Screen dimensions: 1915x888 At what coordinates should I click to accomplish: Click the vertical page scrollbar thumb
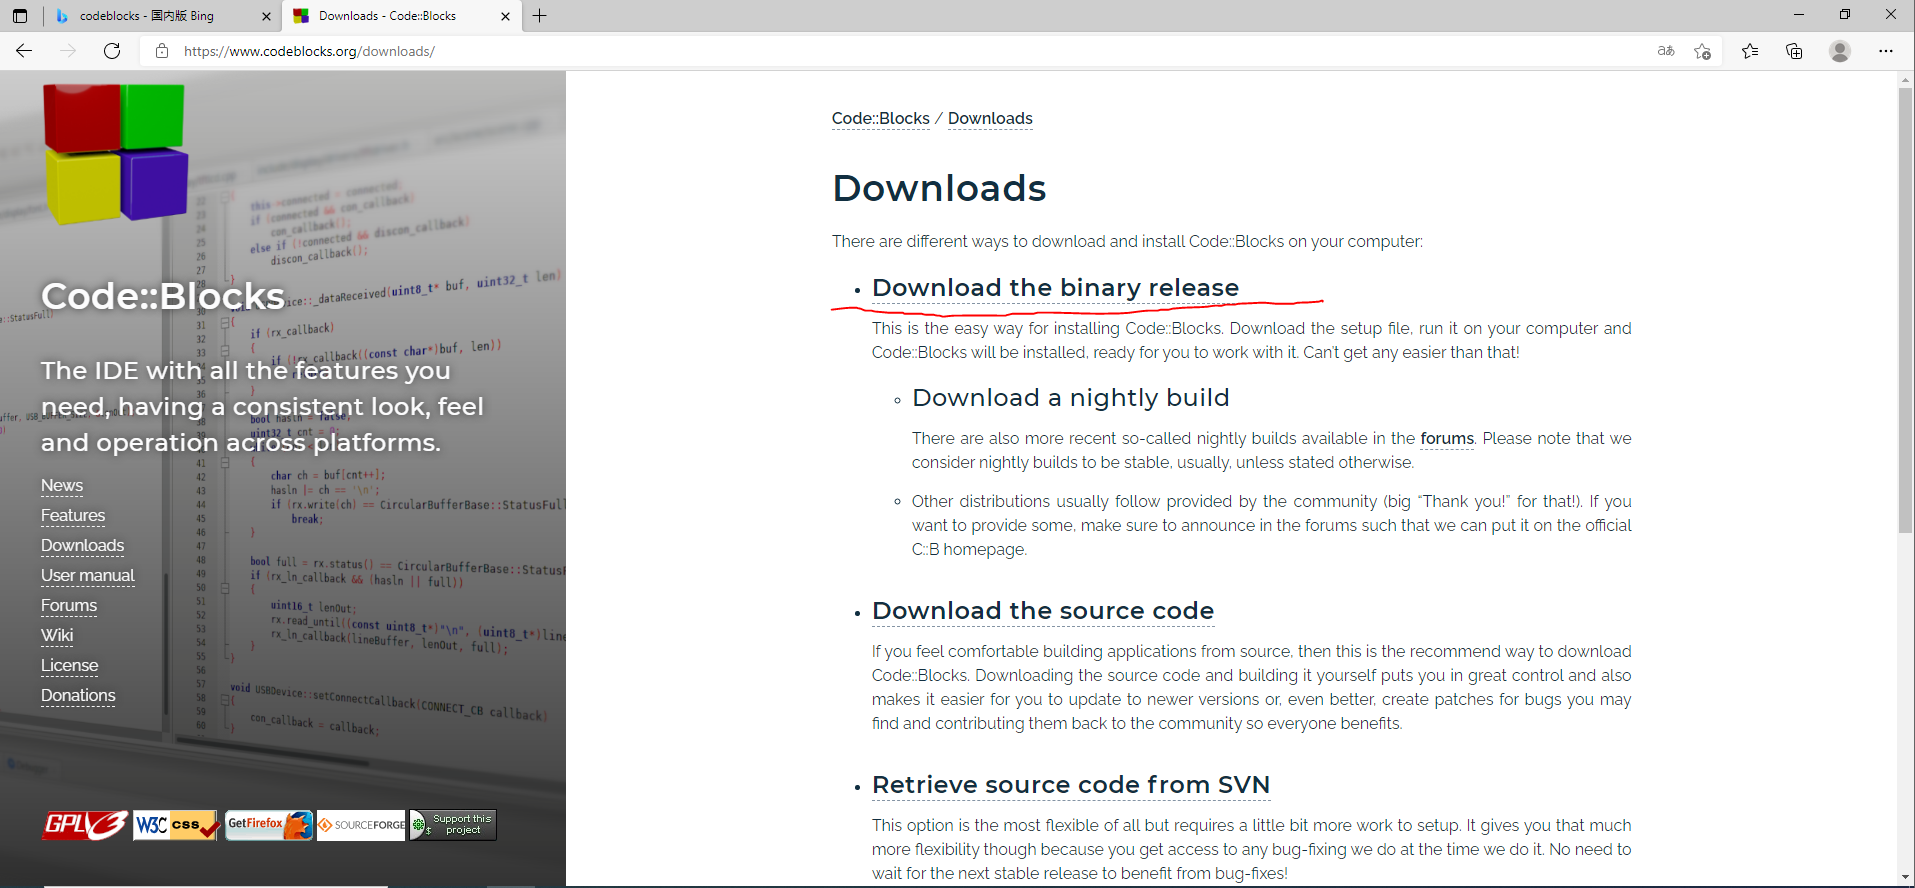tap(1905, 310)
